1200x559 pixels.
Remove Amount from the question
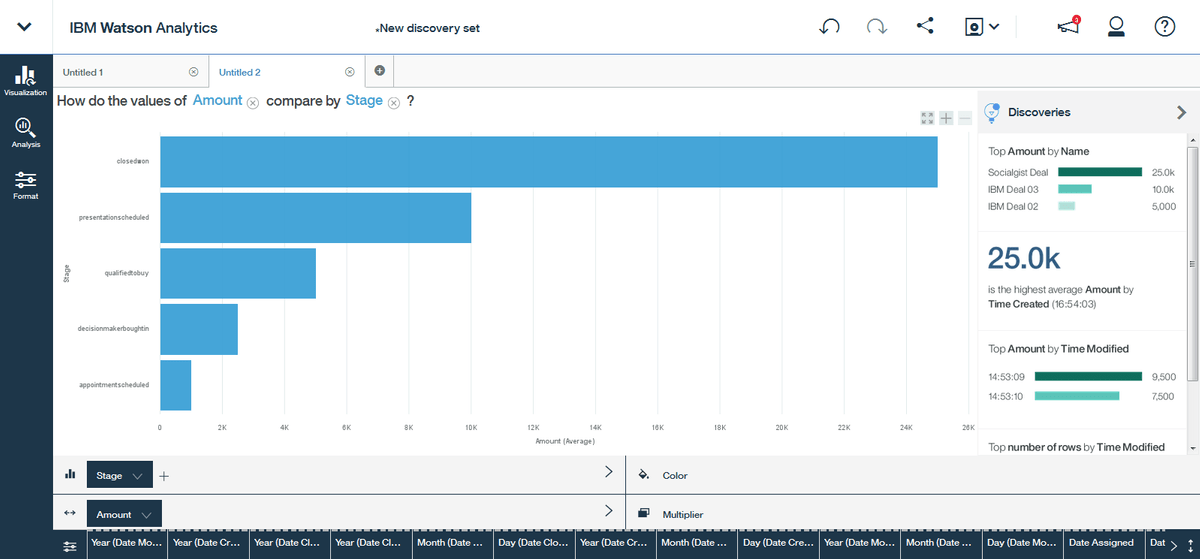point(253,103)
